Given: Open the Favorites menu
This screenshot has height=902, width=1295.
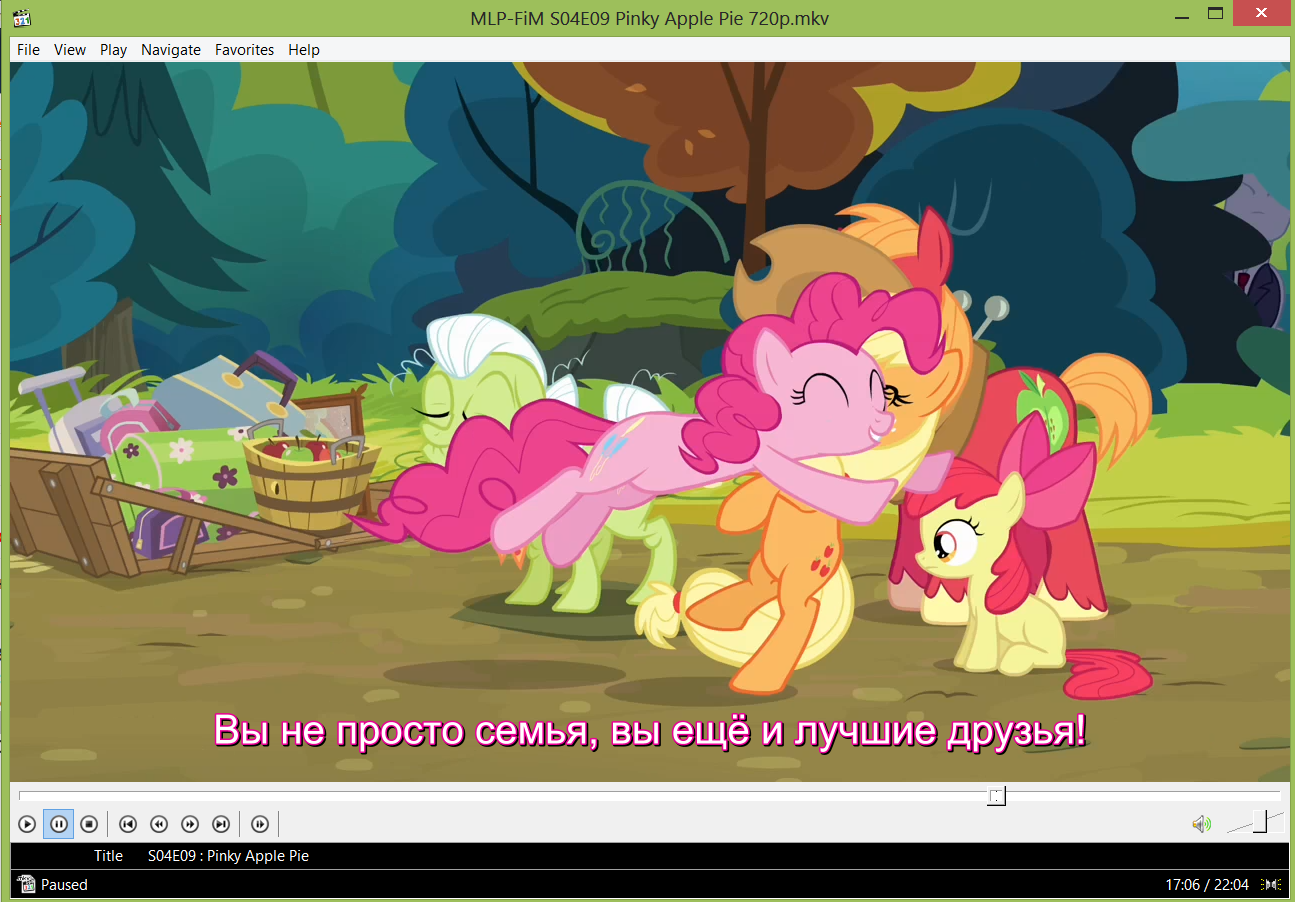Looking at the screenshot, I should click(x=244, y=50).
